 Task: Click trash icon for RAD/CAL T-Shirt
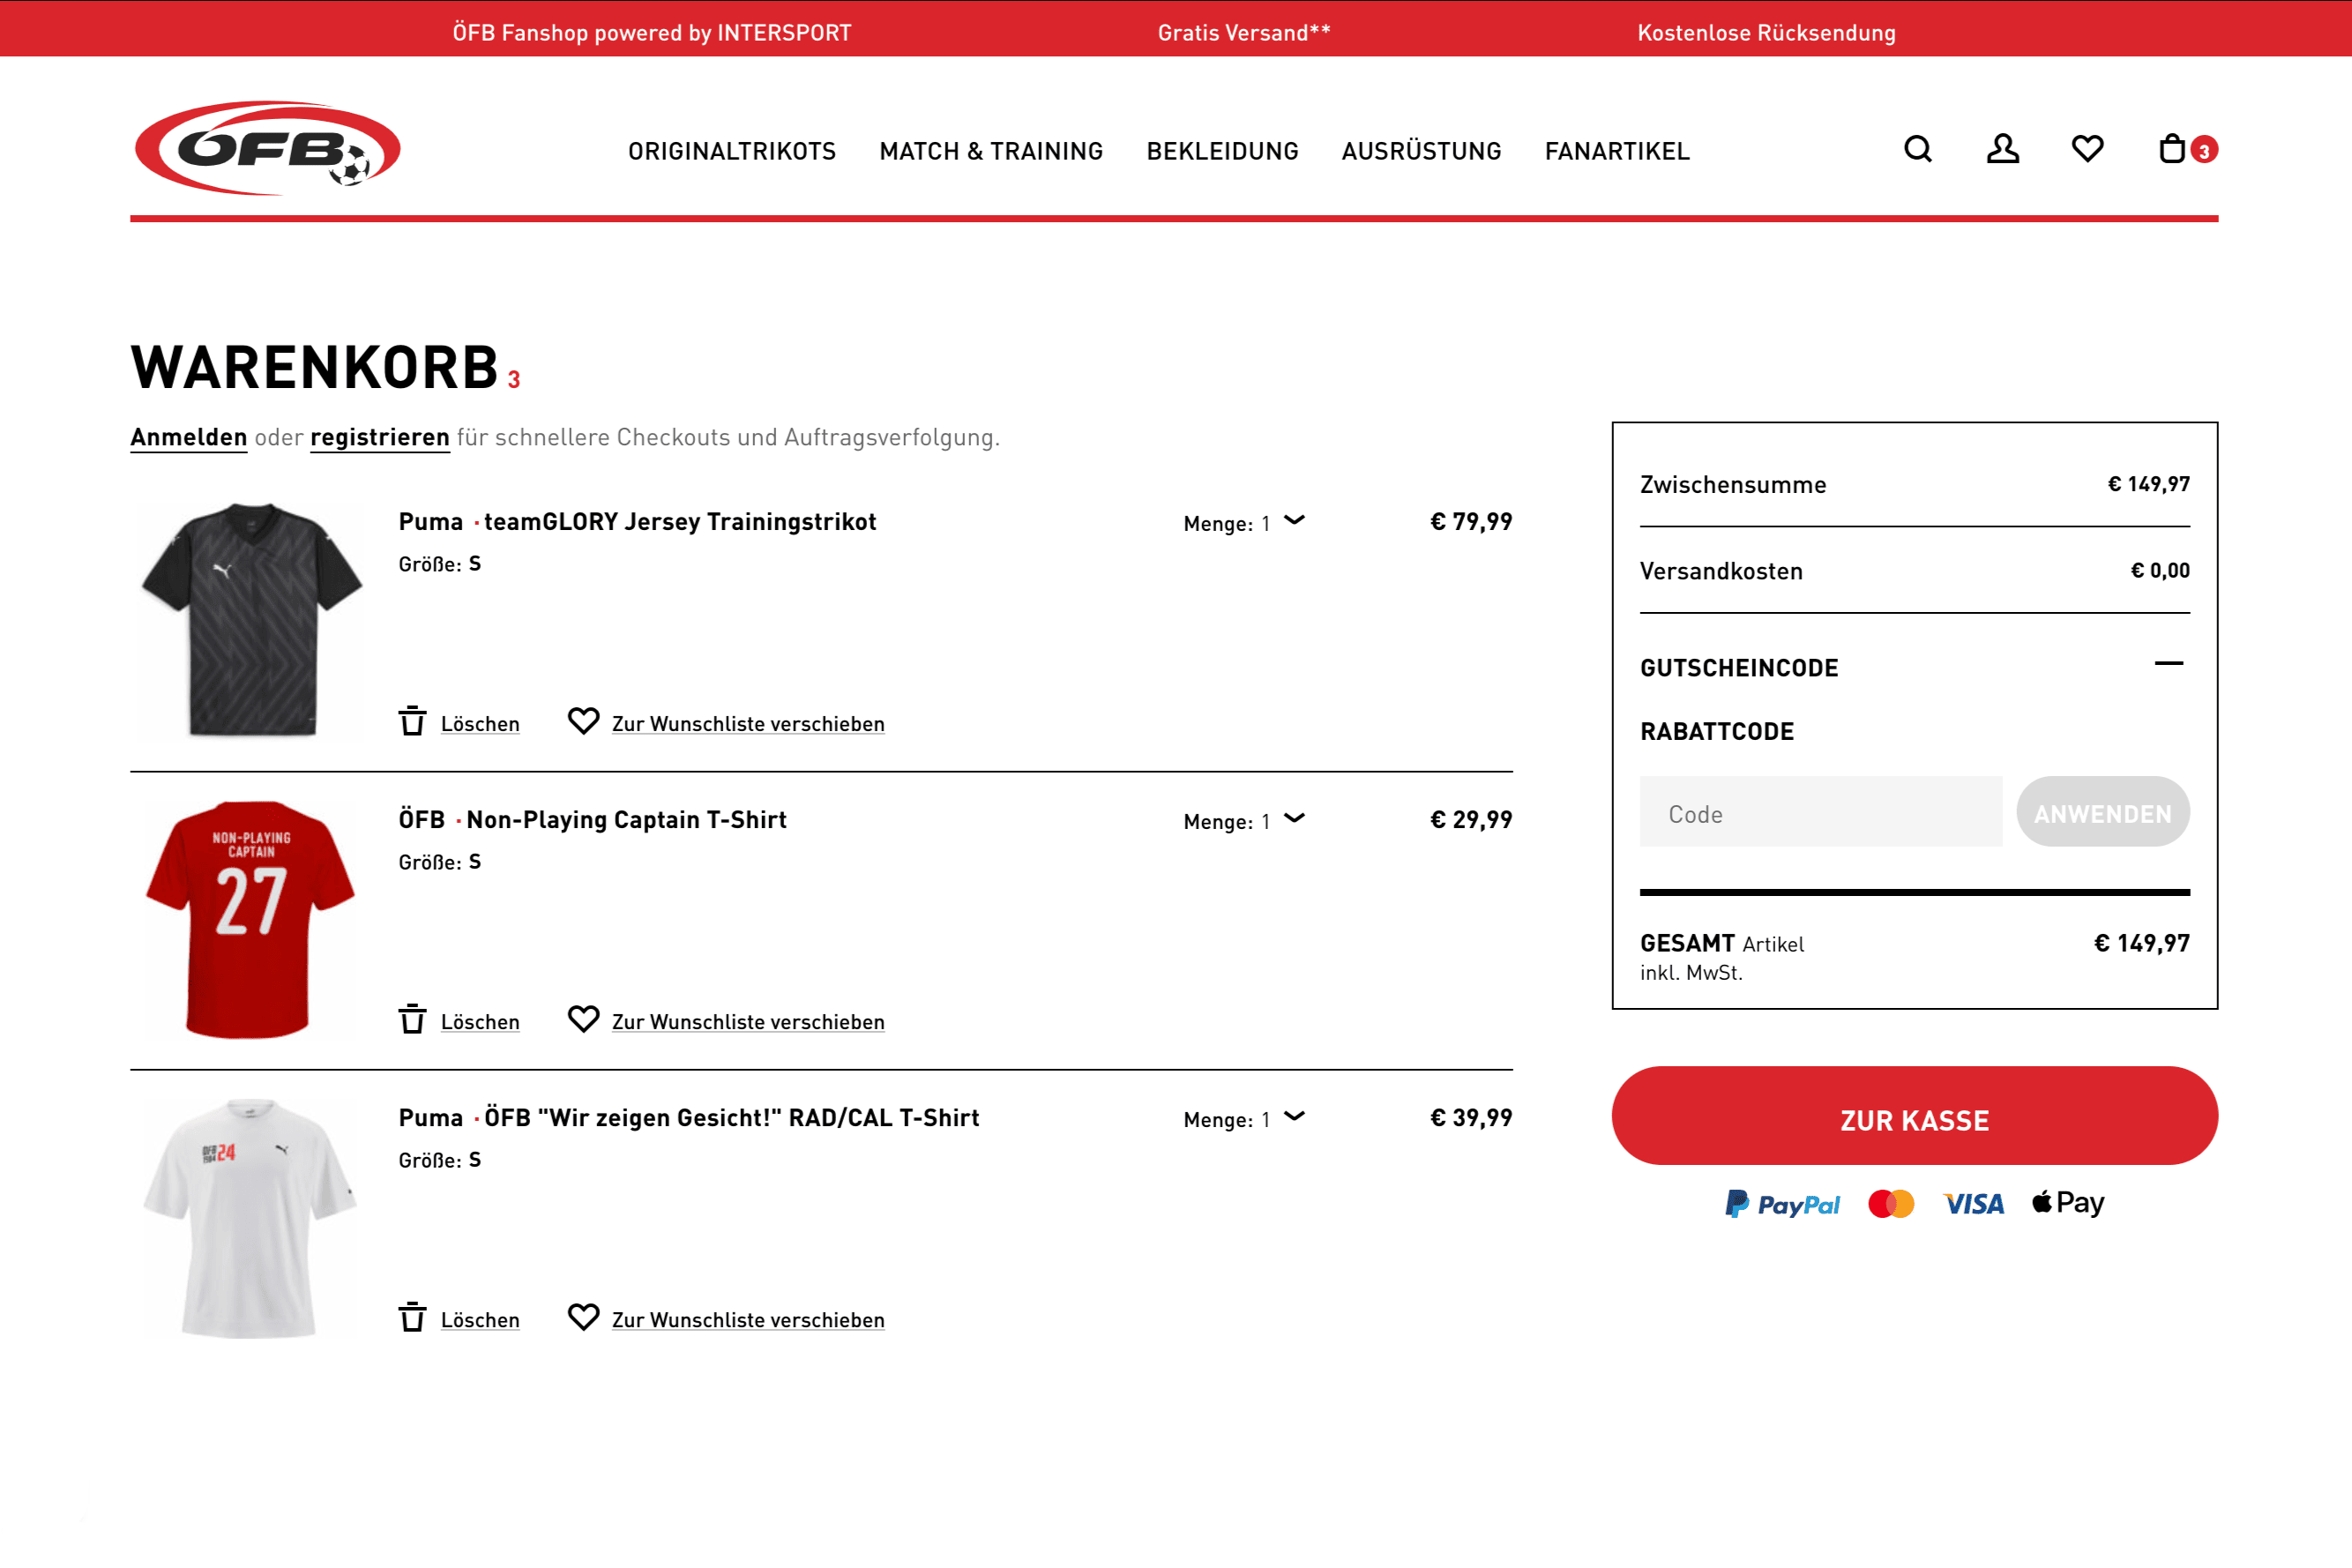412,1317
